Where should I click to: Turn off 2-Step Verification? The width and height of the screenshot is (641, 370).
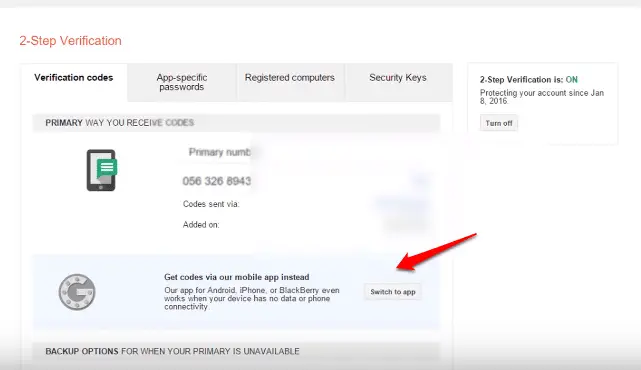(499, 123)
